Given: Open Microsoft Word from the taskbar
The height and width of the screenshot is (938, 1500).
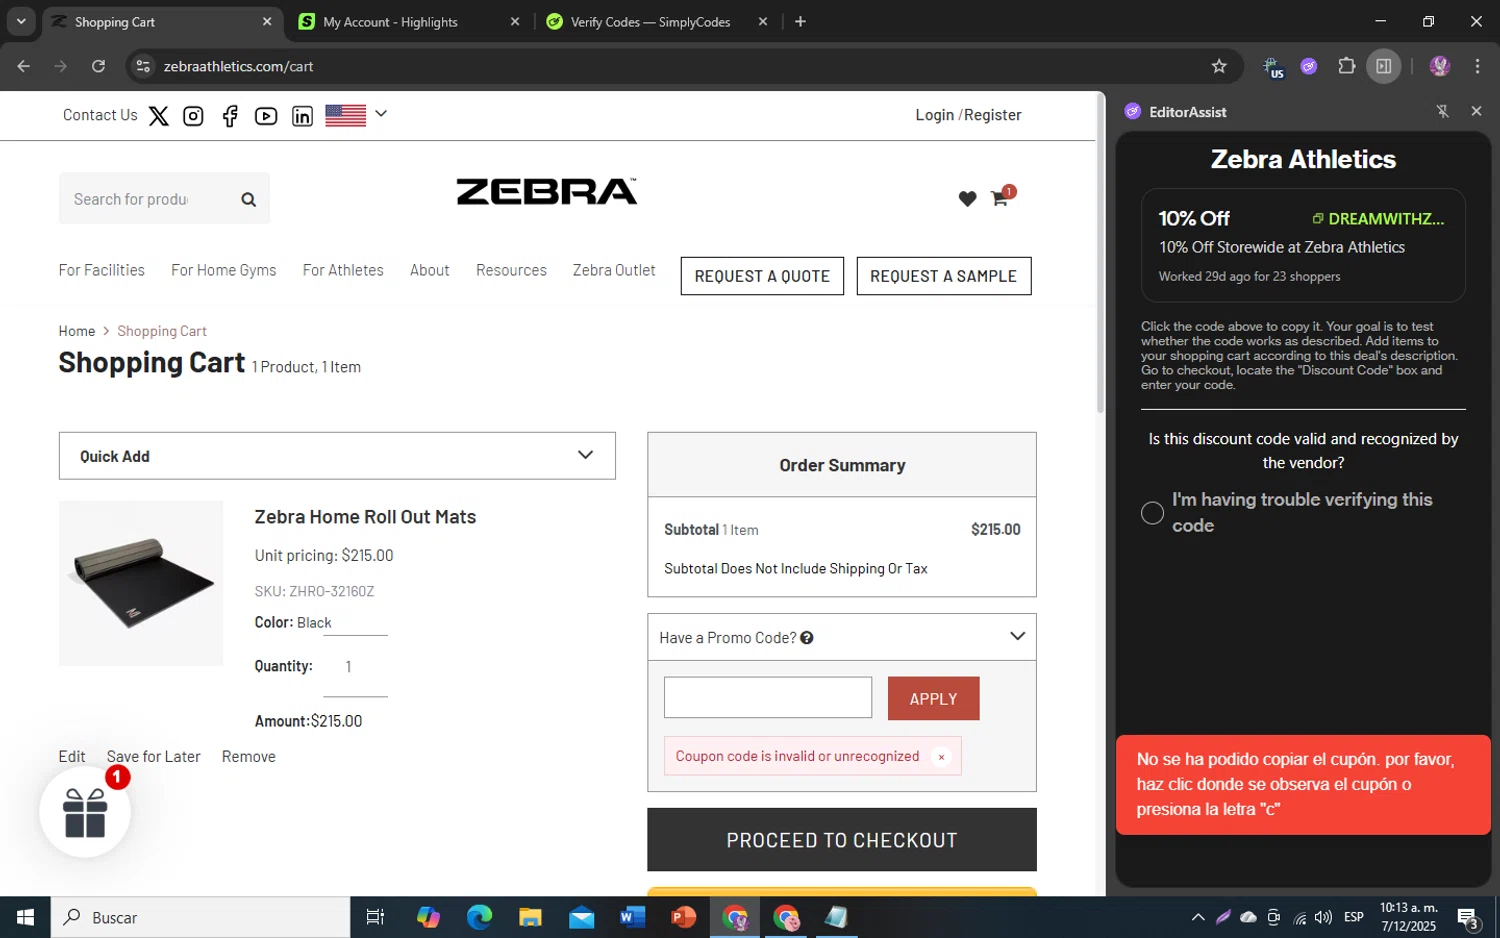Looking at the screenshot, I should pyautogui.click(x=633, y=917).
